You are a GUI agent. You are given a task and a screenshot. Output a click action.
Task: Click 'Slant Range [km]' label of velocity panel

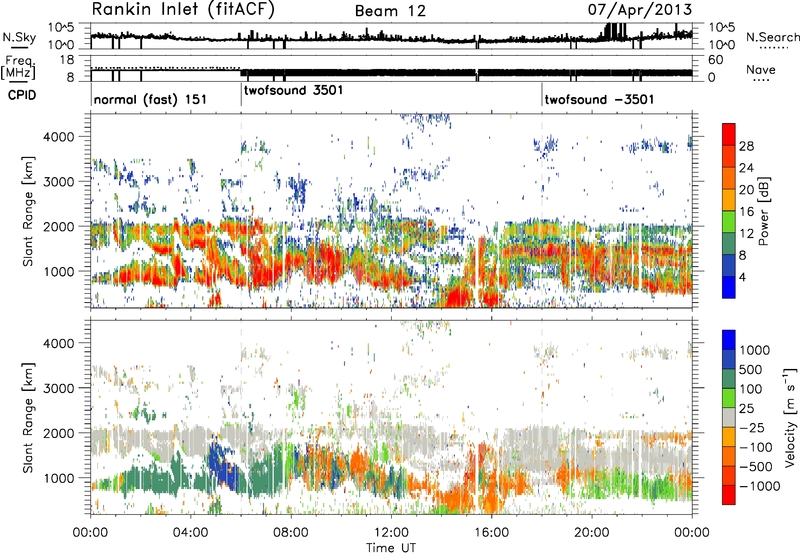28,417
